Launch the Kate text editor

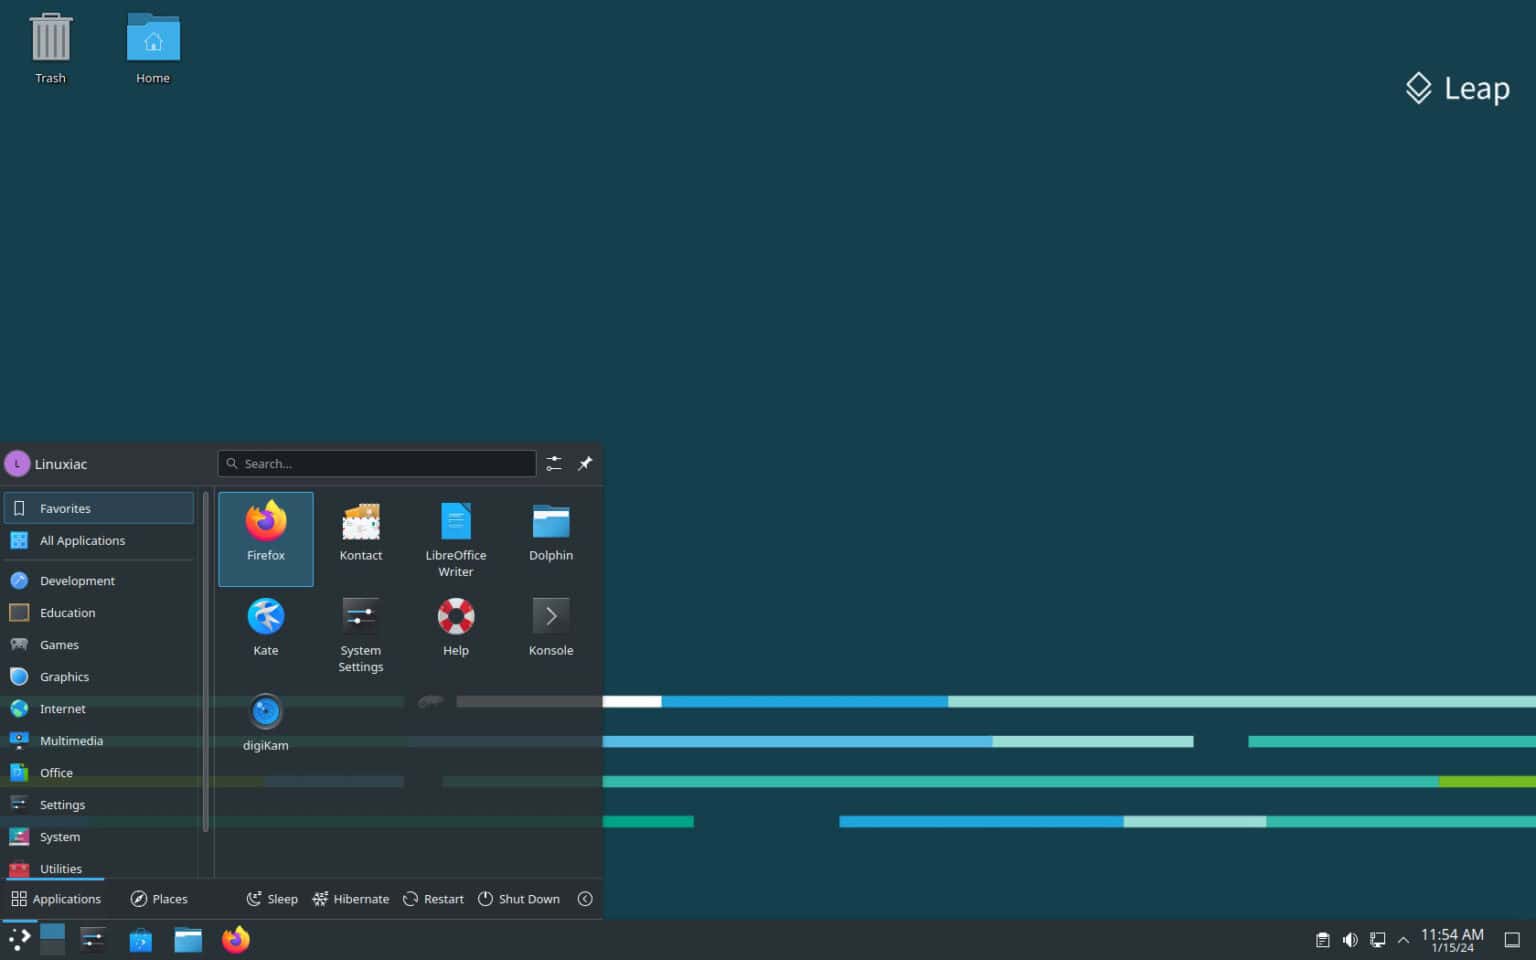pos(265,625)
